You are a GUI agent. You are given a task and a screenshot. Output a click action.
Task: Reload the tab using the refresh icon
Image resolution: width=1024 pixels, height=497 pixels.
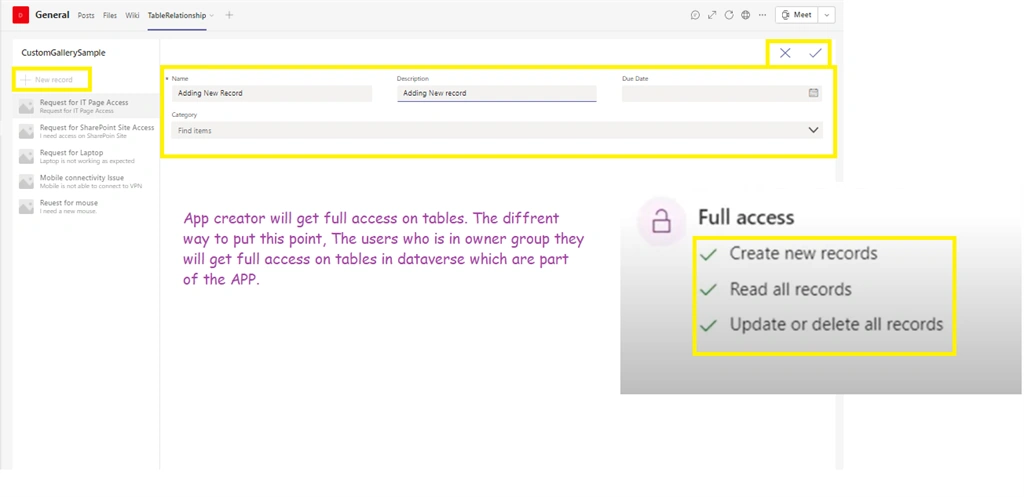pyautogui.click(x=729, y=15)
